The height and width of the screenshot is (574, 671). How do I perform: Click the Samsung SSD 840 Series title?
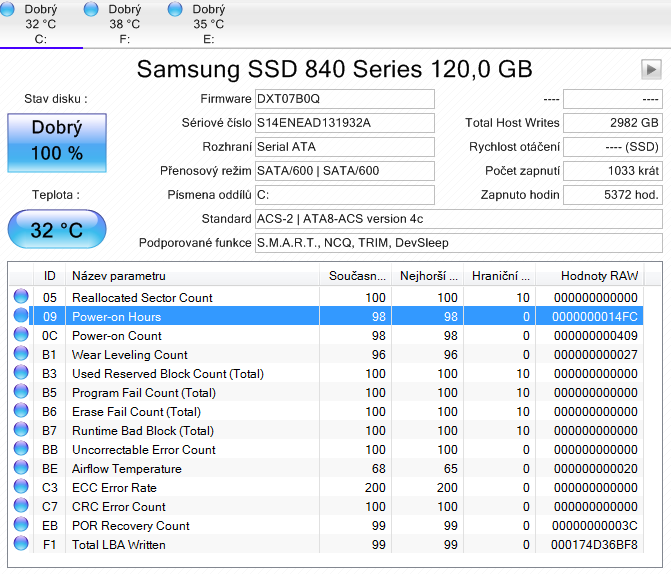click(x=335, y=69)
